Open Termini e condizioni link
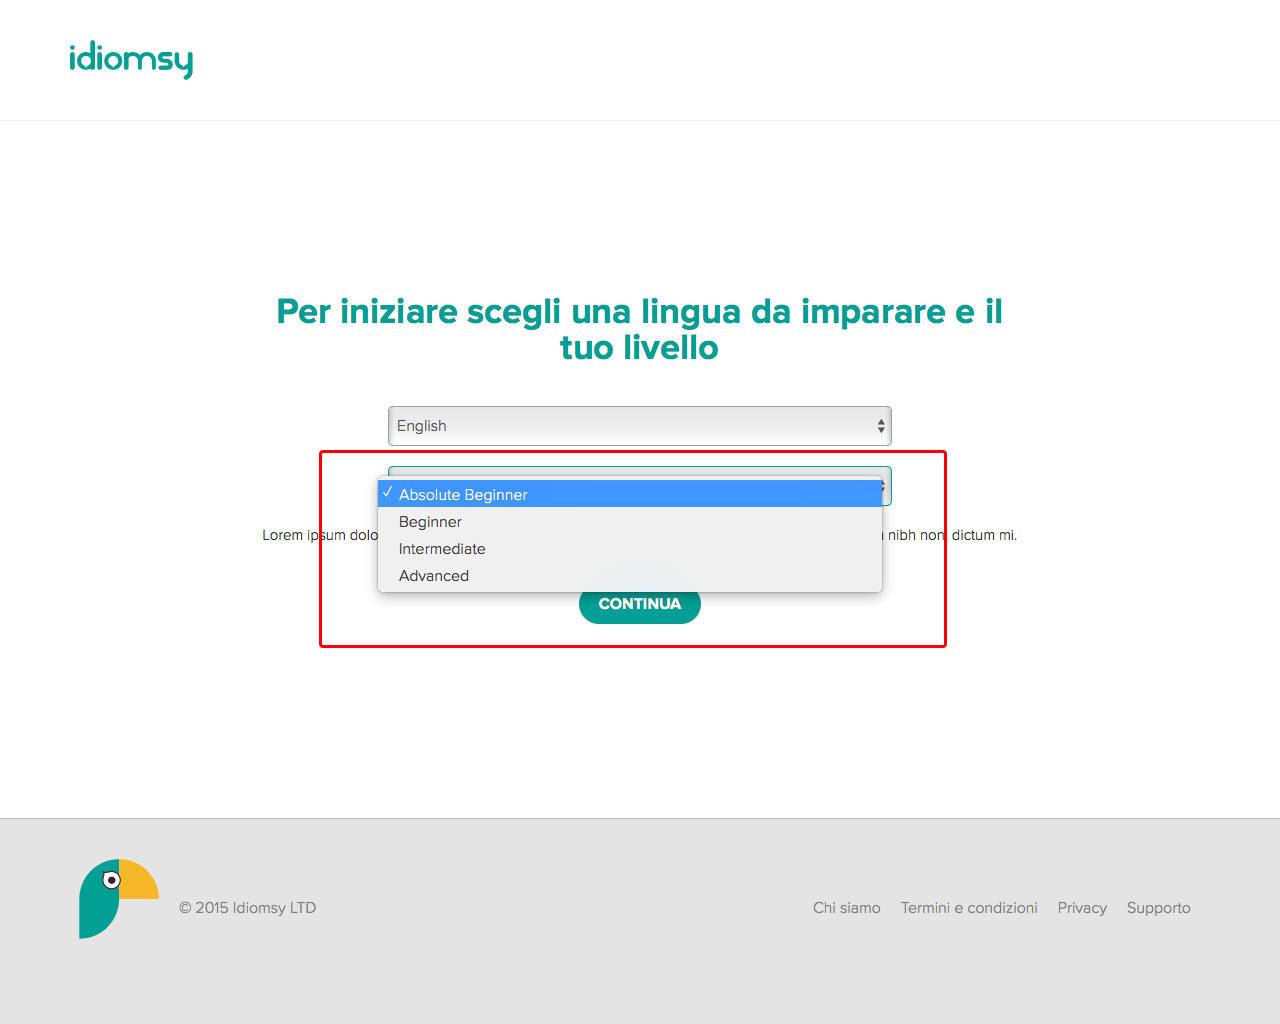The height and width of the screenshot is (1024, 1280). [969, 908]
